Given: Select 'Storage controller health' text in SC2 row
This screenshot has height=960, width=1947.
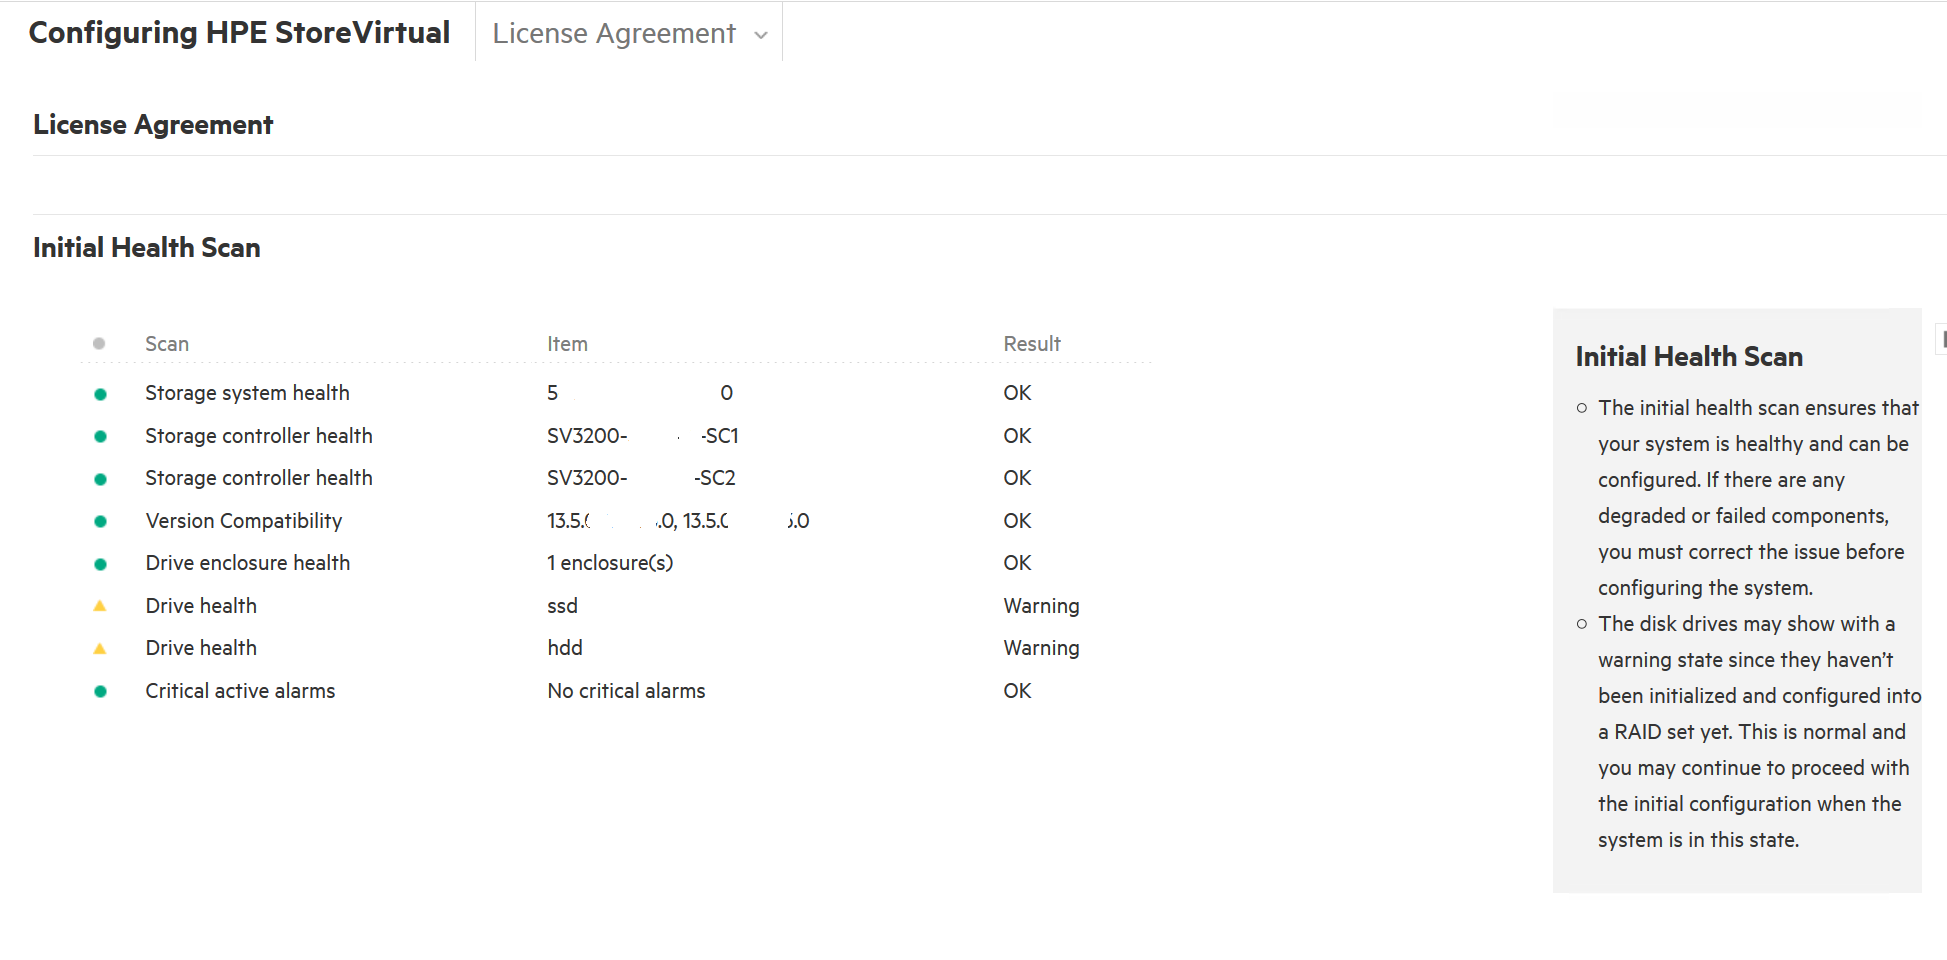Looking at the screenshot, I should [258, 478].
